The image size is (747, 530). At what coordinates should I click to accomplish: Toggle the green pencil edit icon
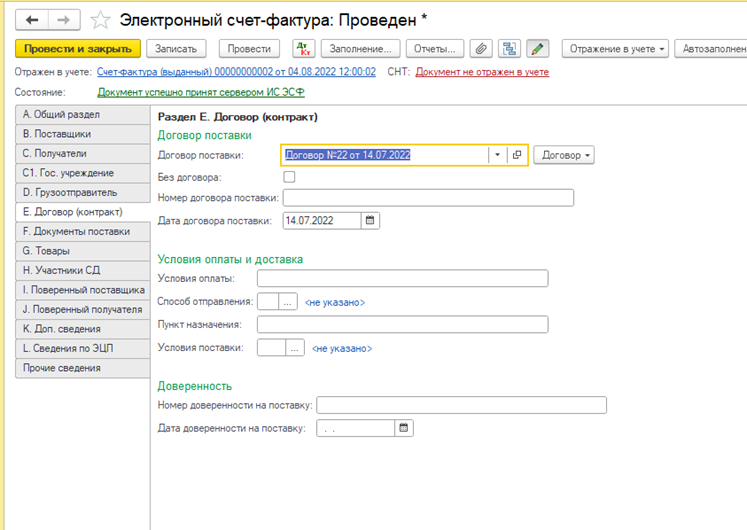point(538,48)
